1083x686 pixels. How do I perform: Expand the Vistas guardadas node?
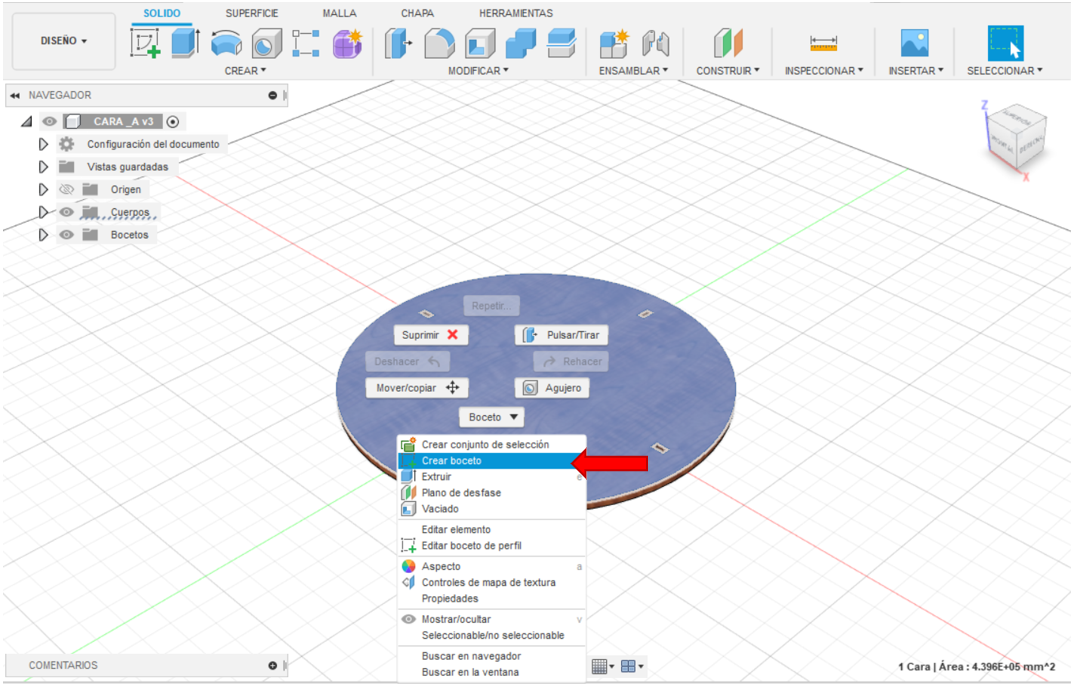43,167
